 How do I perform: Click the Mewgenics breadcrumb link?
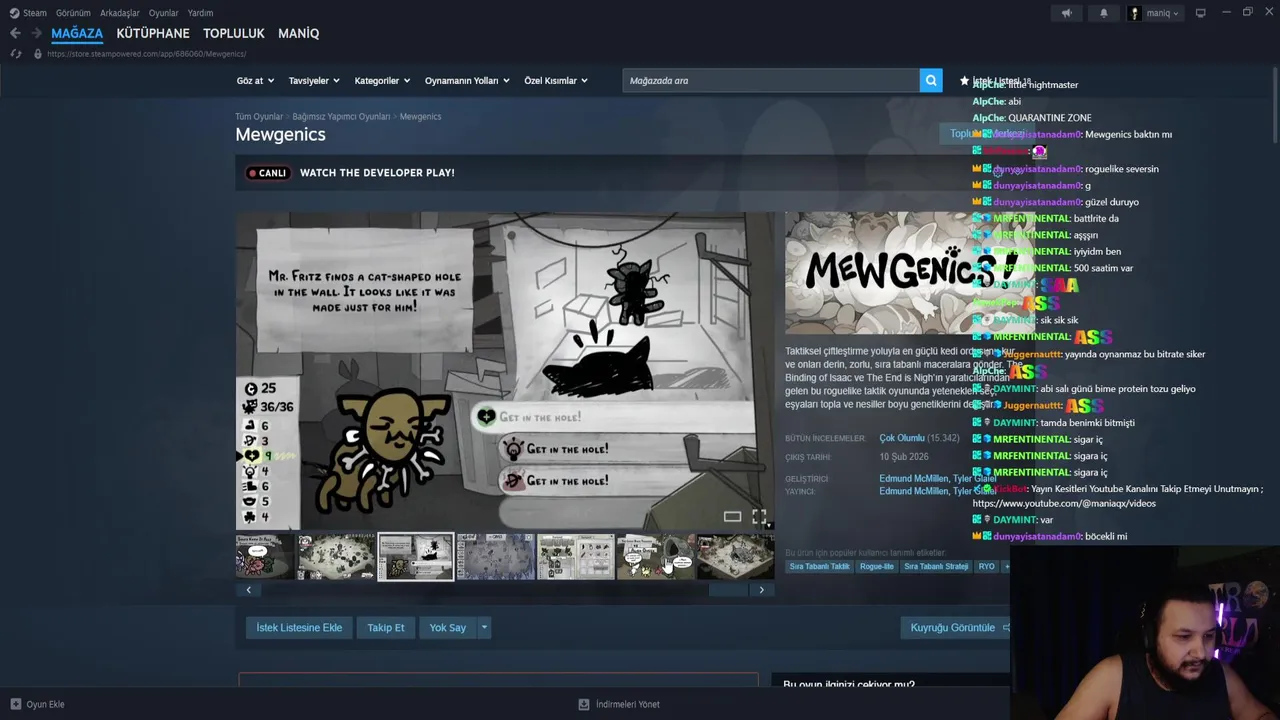pyautogui.click(x=420, y=117)
